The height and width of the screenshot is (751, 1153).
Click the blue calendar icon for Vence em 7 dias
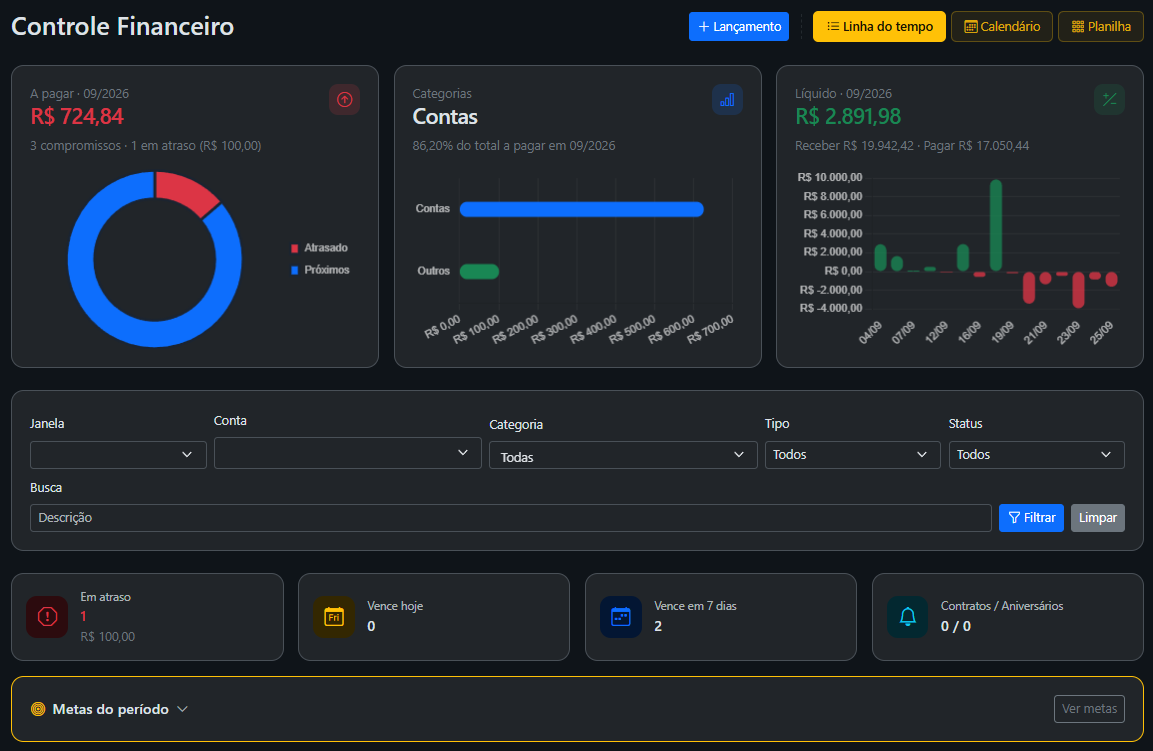(x=621, y=616)
